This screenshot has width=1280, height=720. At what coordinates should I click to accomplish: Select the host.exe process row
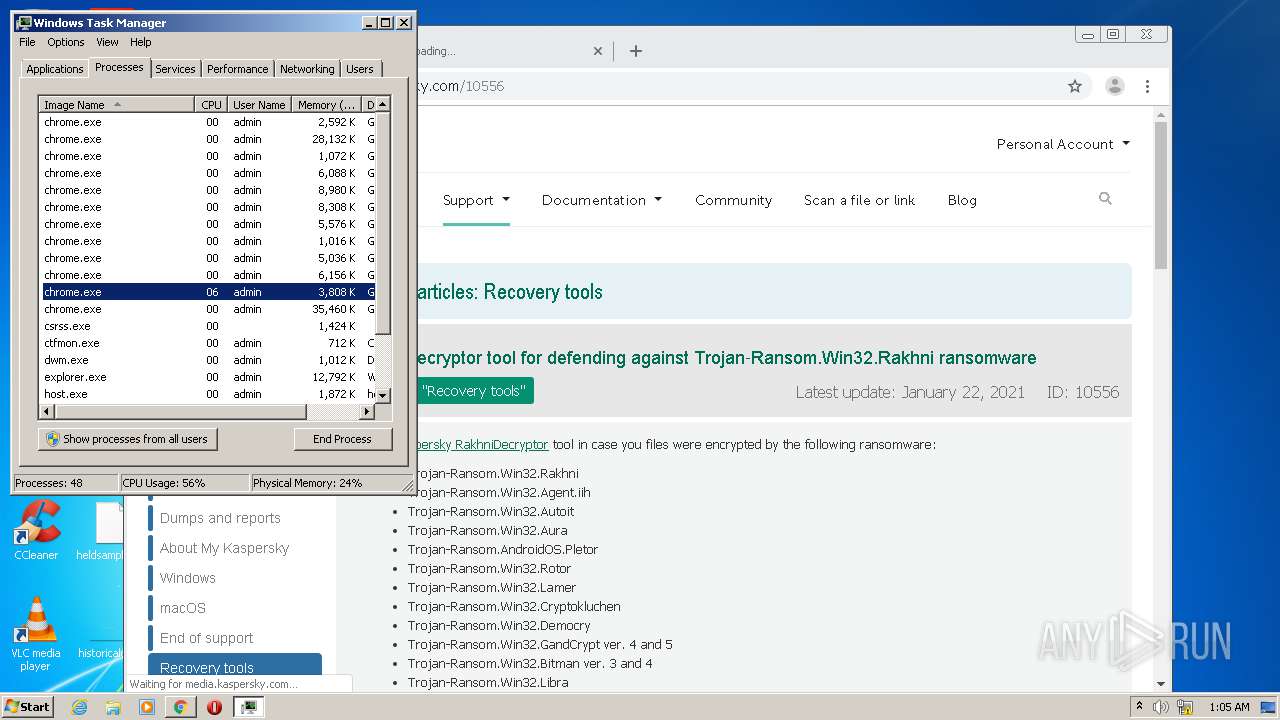[207, 394]
